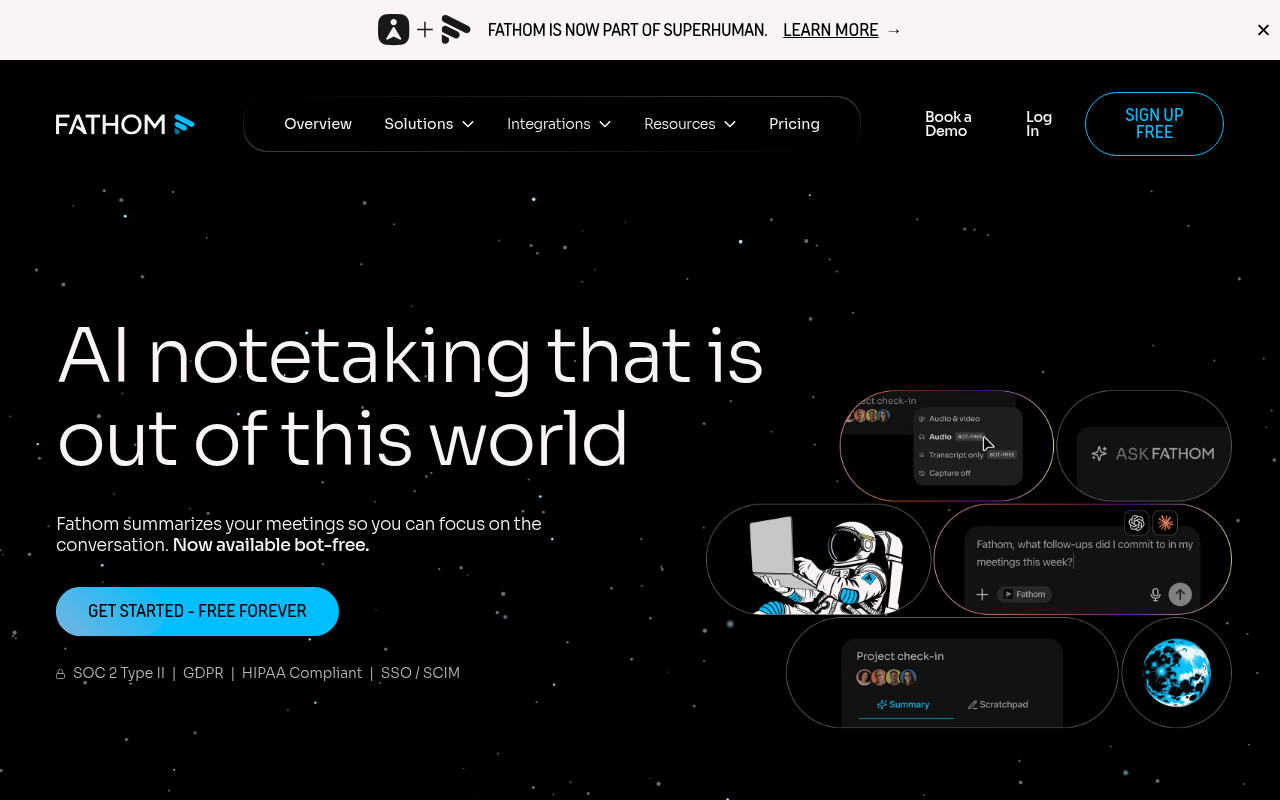
Task: Open the Overview nav item
Action: [x=318, y=124]
